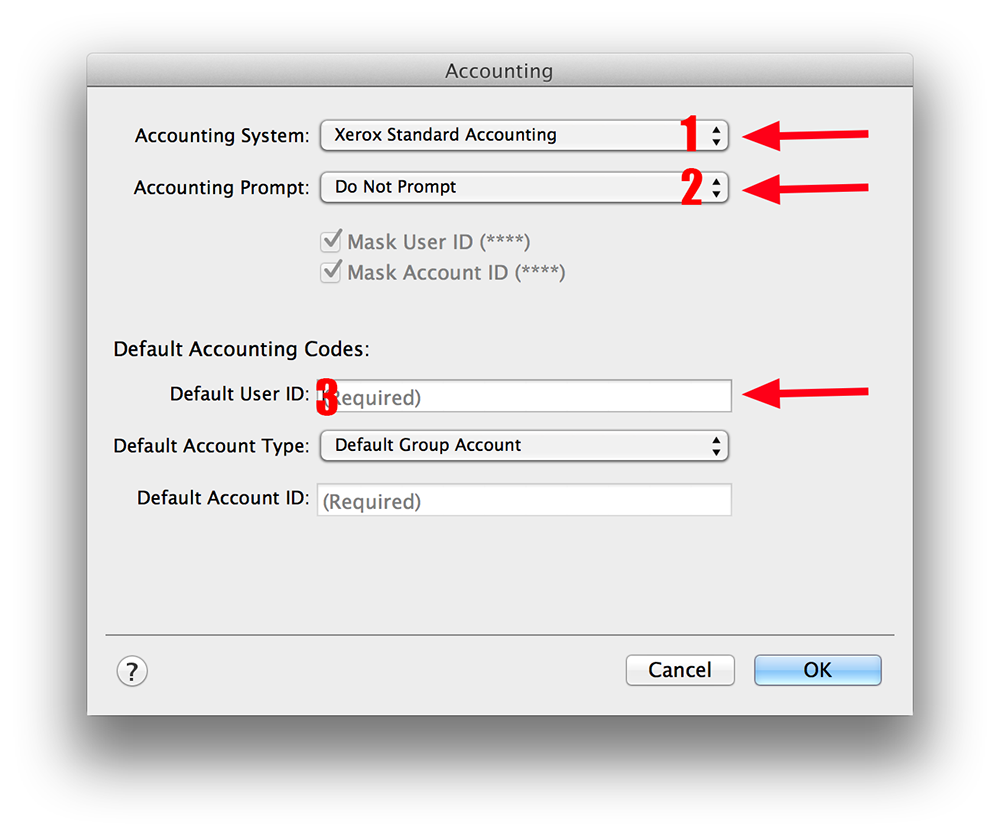
Task: Click the red number 2 annotation
Action: (x=691, y=188)
